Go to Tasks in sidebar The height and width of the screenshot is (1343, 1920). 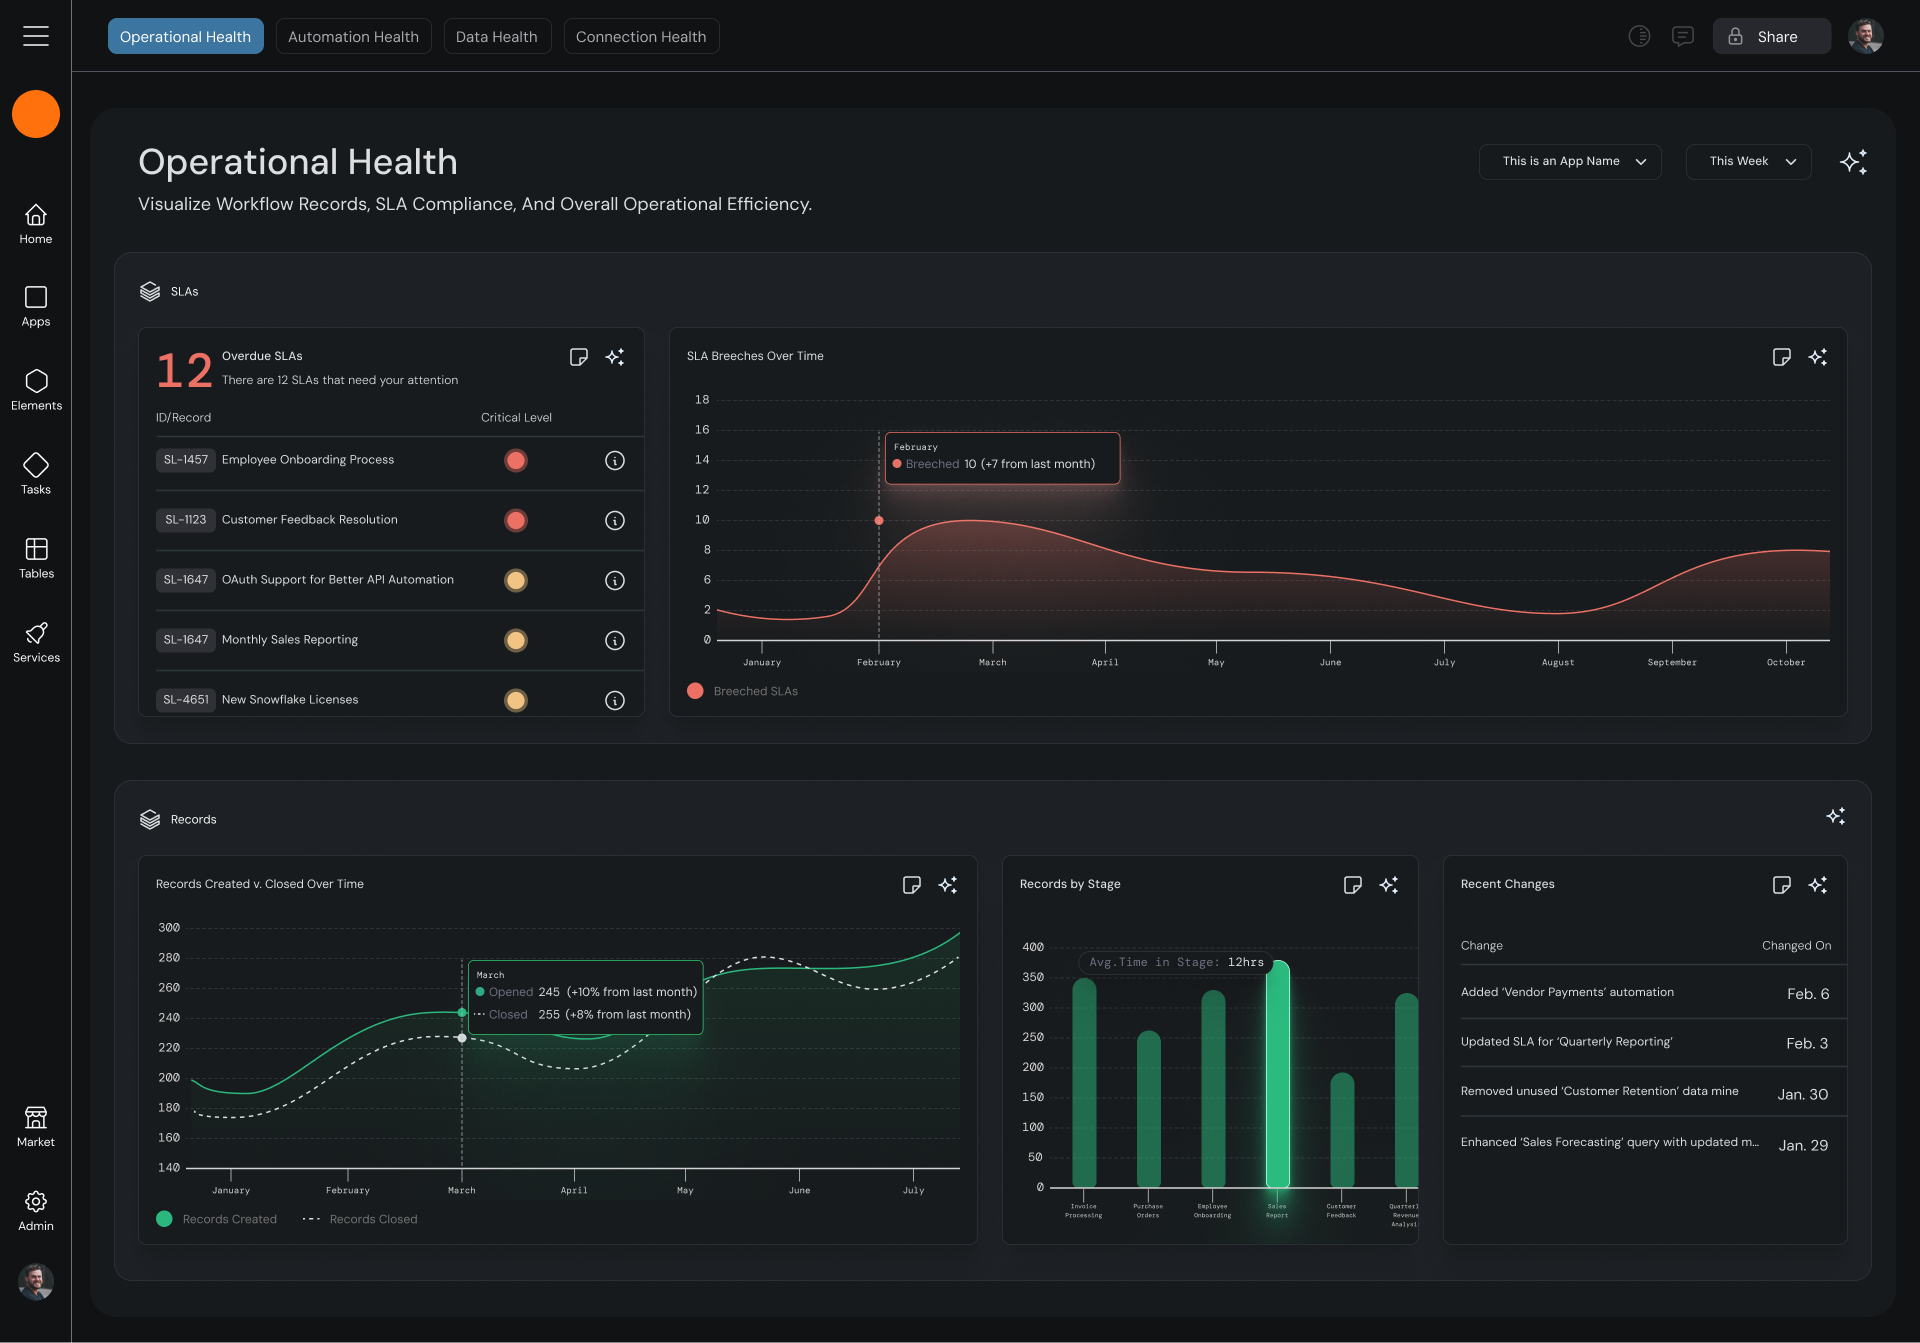tap(36, 474)
